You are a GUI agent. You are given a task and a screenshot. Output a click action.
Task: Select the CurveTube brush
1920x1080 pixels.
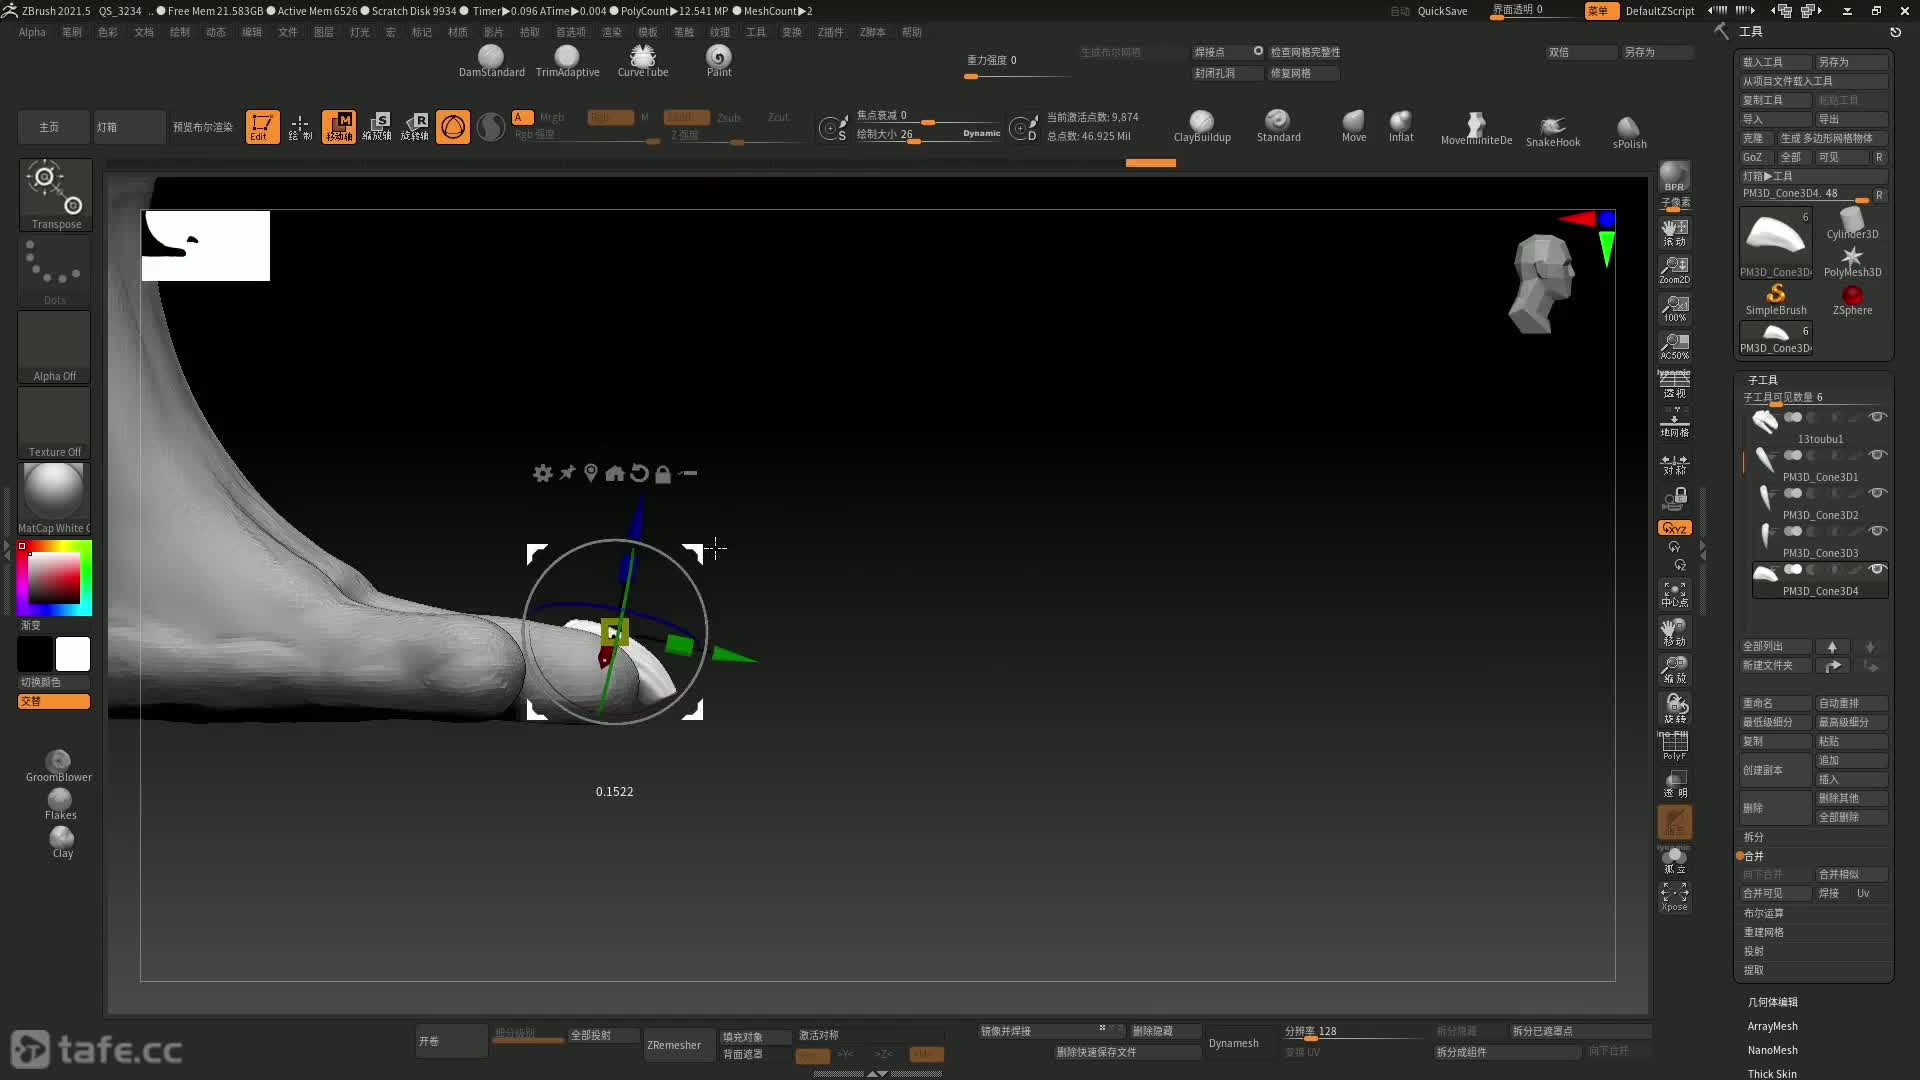[643, 61]
